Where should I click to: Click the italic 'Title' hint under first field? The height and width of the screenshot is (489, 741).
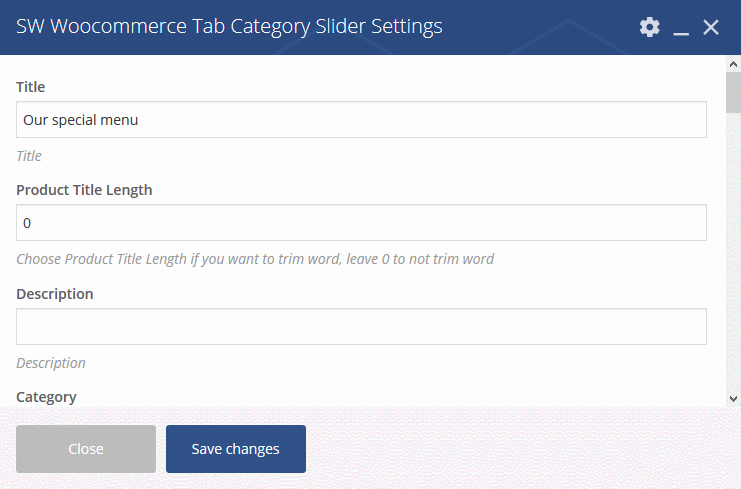pos(29,155)
